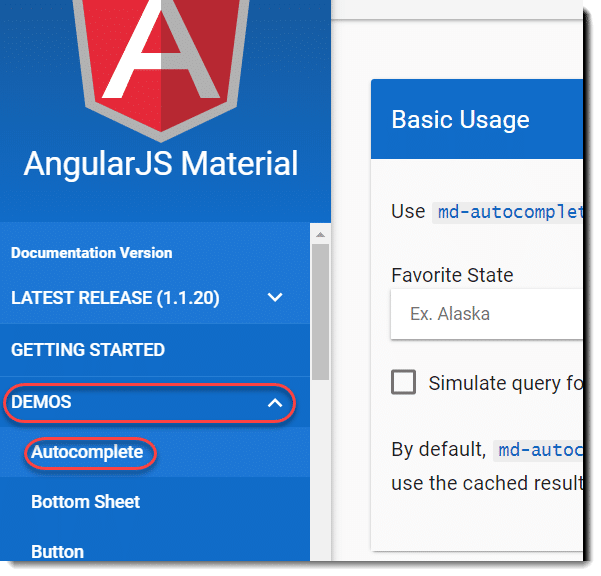The height and width of the screenshot is (576, 601).
Task: Open the Button demo
Action: coord(57,552)
